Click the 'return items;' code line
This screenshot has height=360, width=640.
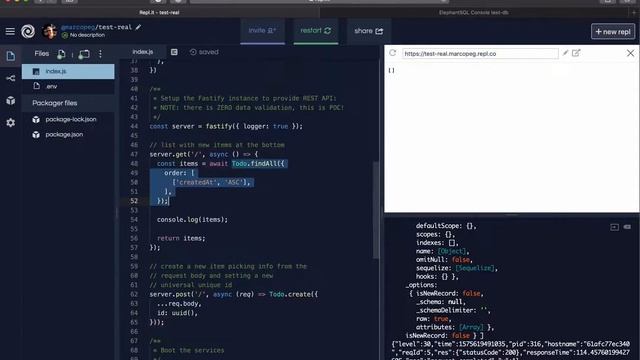pyautogui.click(x=181, y=238)
